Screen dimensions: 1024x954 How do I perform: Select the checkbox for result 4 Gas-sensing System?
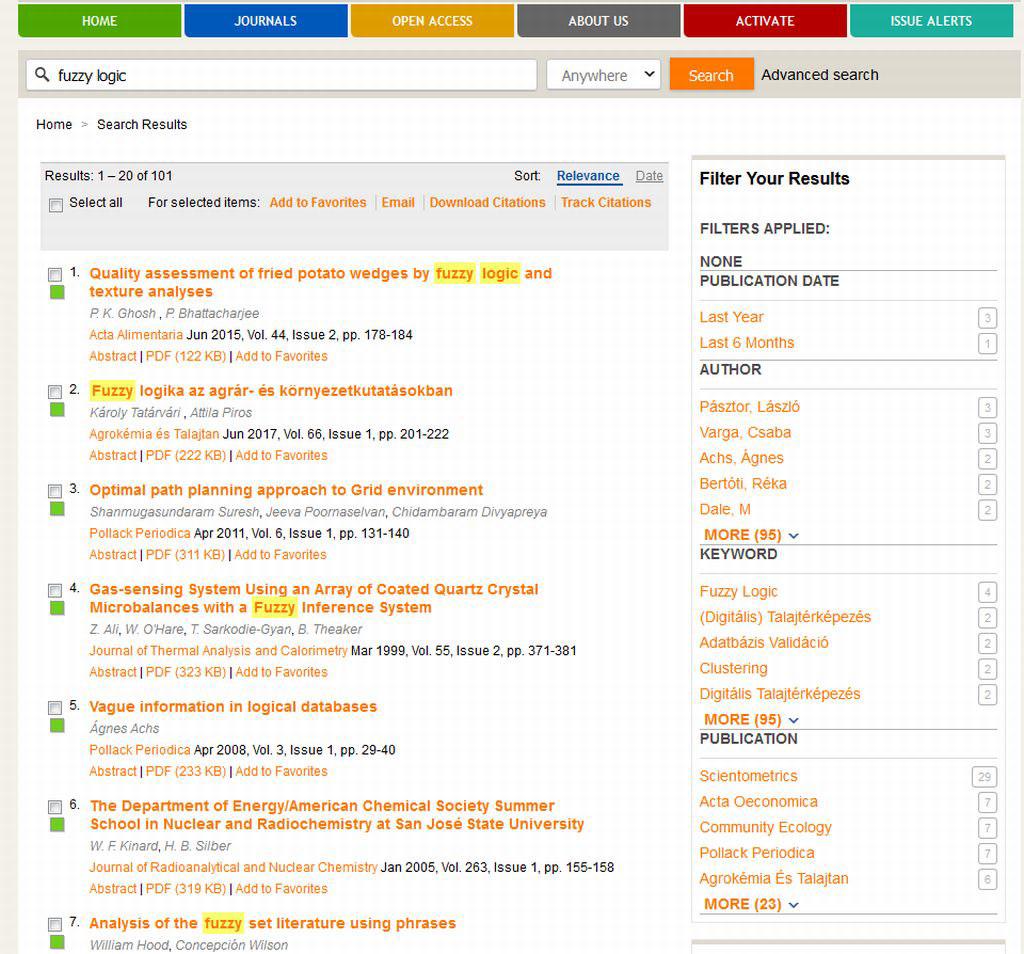pyautogui.click(x=56, y=590)
